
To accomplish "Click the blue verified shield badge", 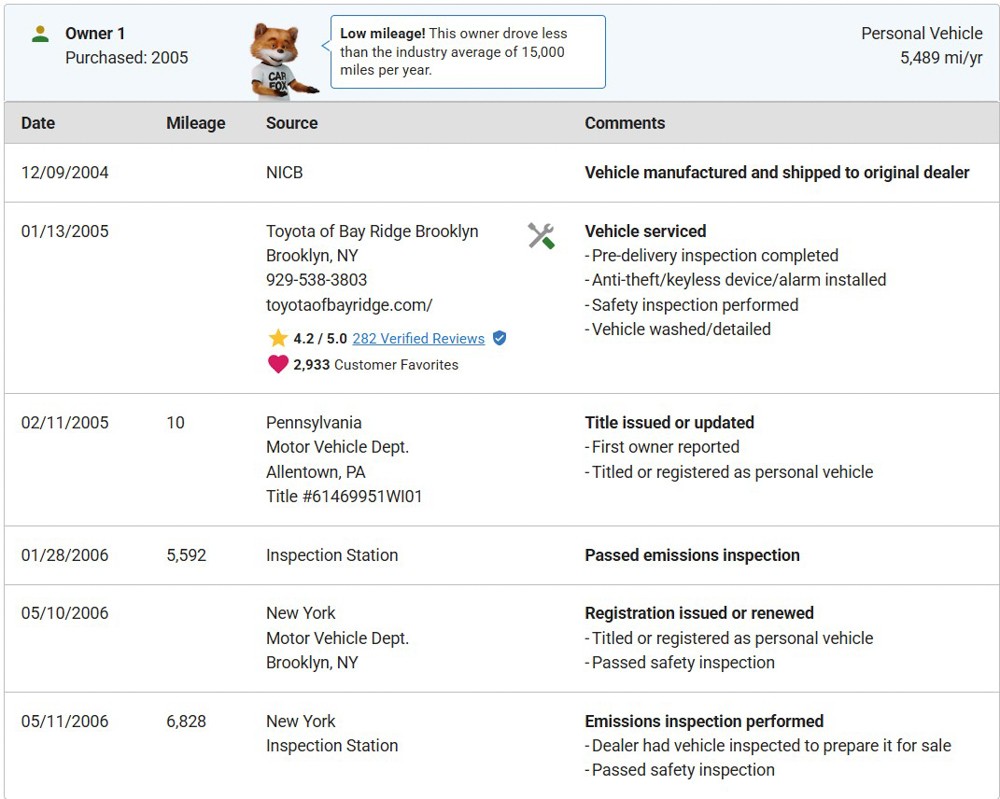I will tap(499, 338).
